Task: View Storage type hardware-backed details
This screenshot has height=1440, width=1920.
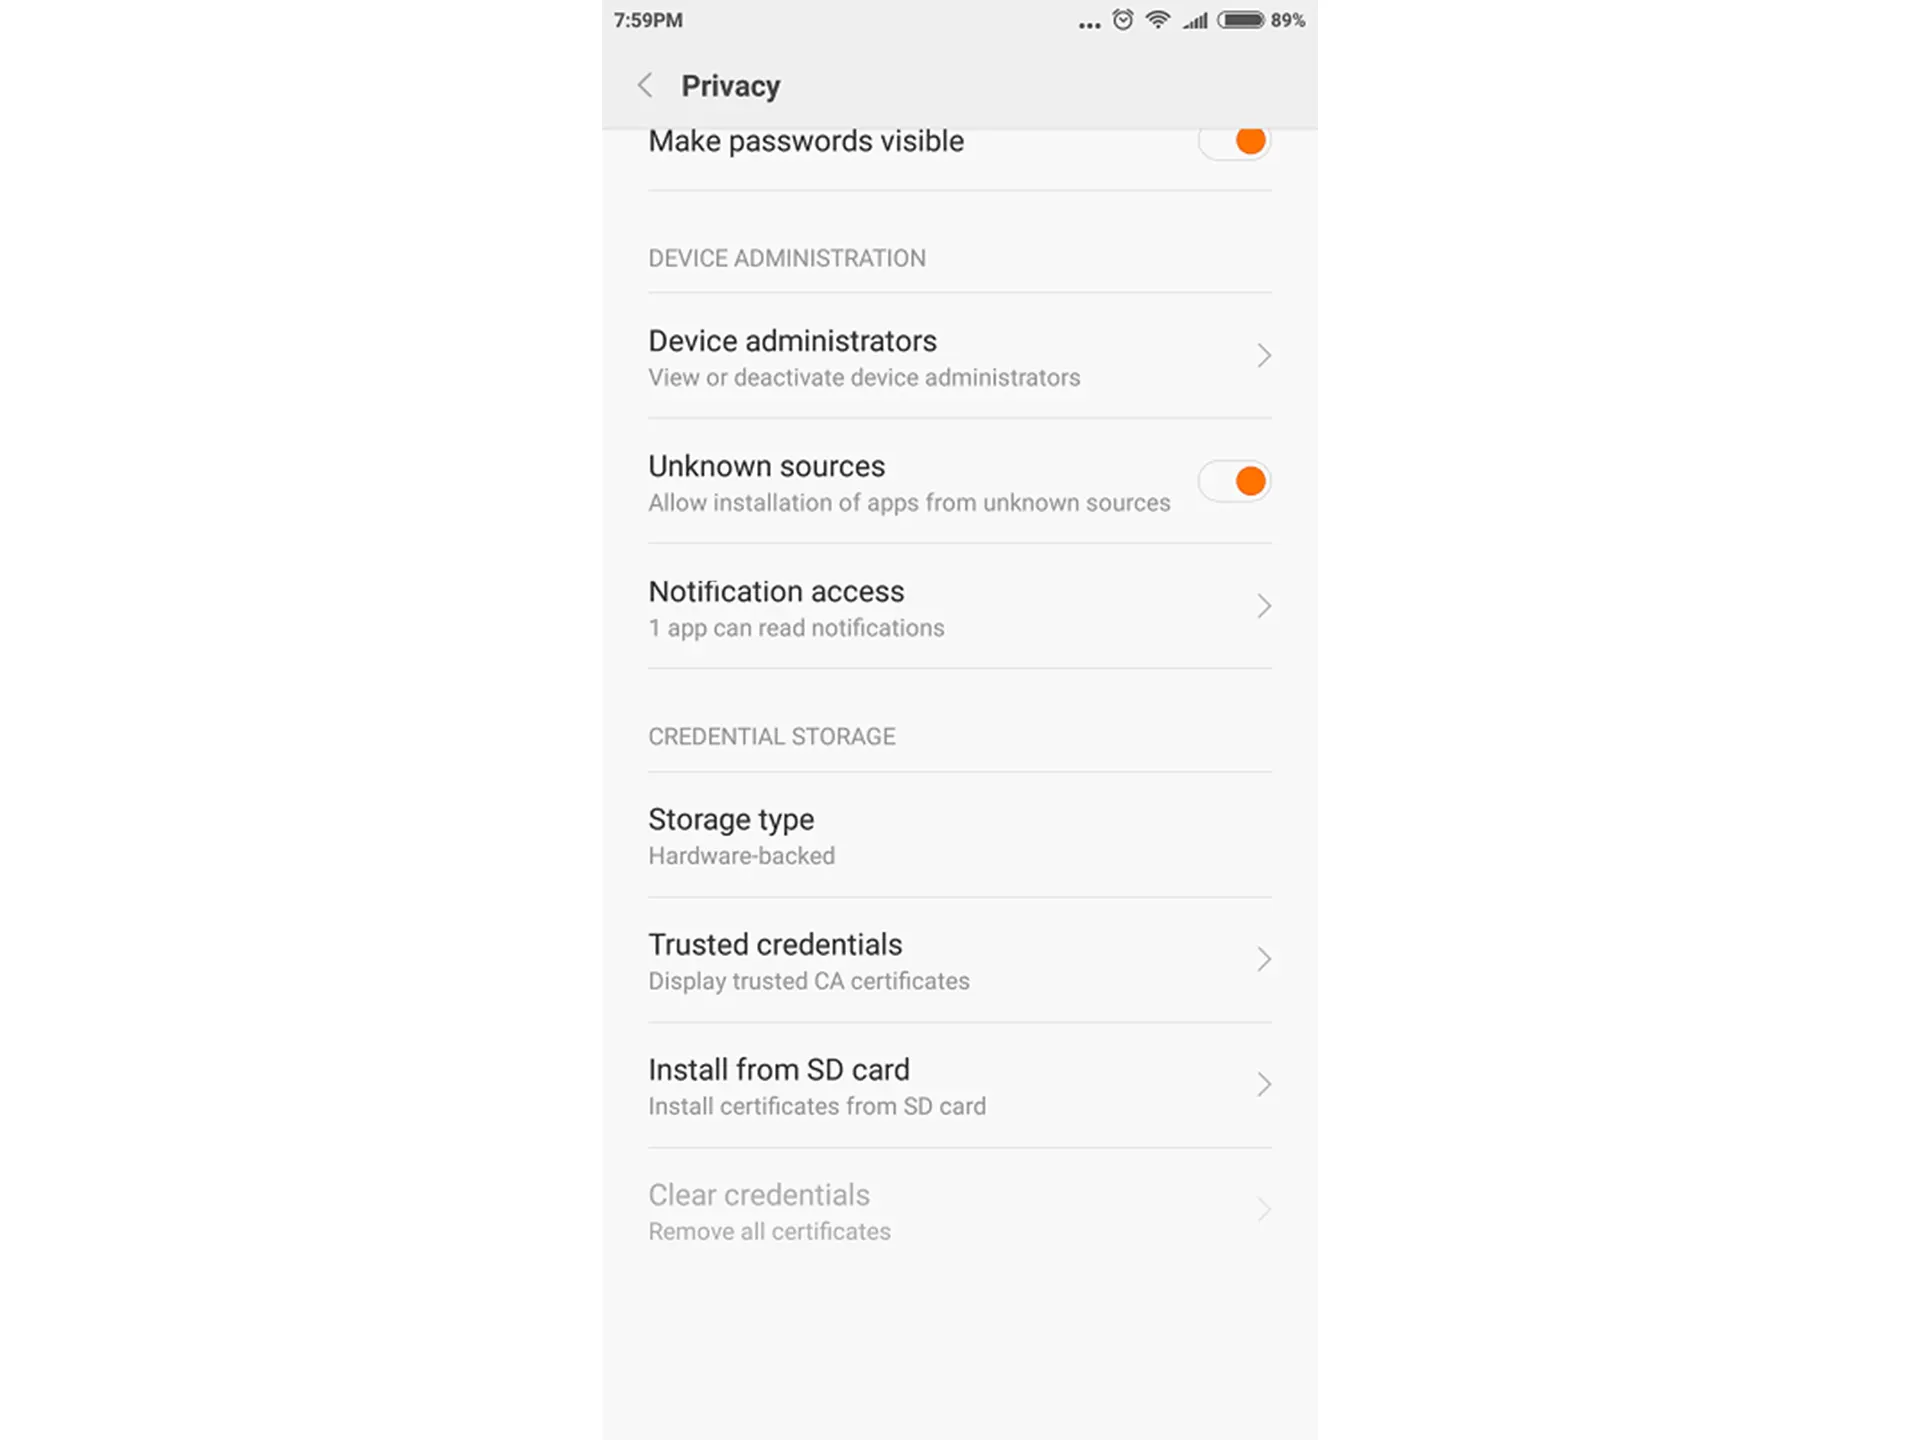Action: pyautogui.click(x=958, y=833)
